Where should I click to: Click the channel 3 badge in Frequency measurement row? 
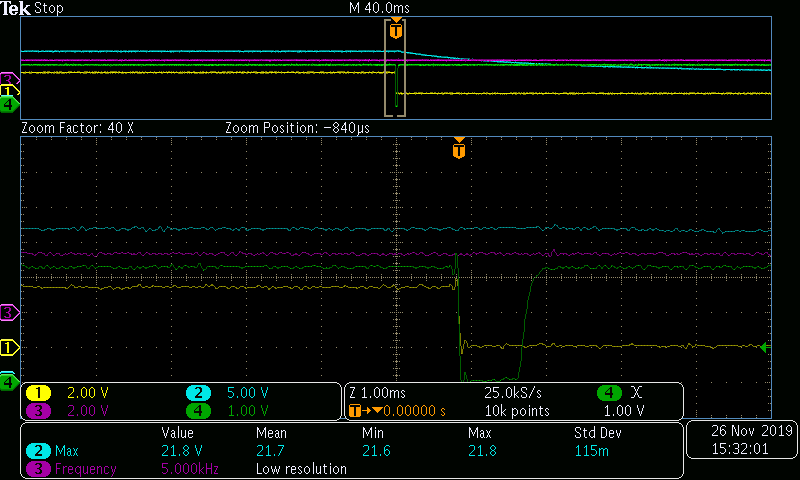pyautogui.click(x=38, y=469)
